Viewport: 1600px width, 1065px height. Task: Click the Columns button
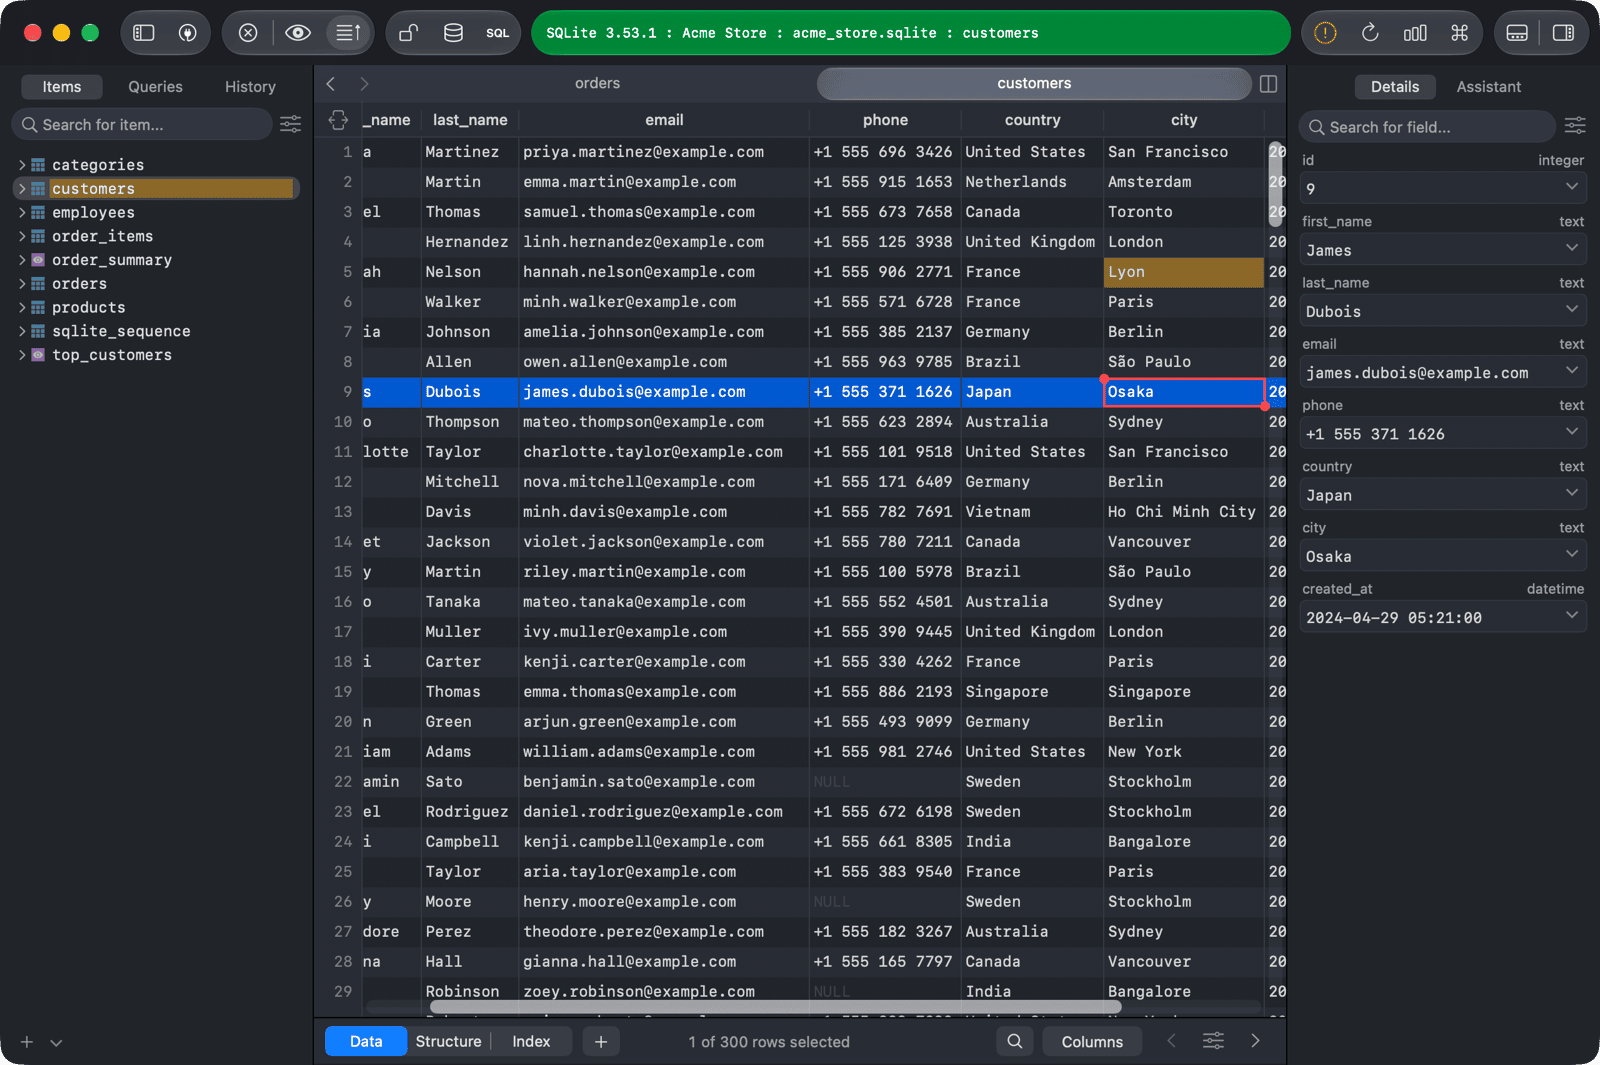pos(1092,1041)
